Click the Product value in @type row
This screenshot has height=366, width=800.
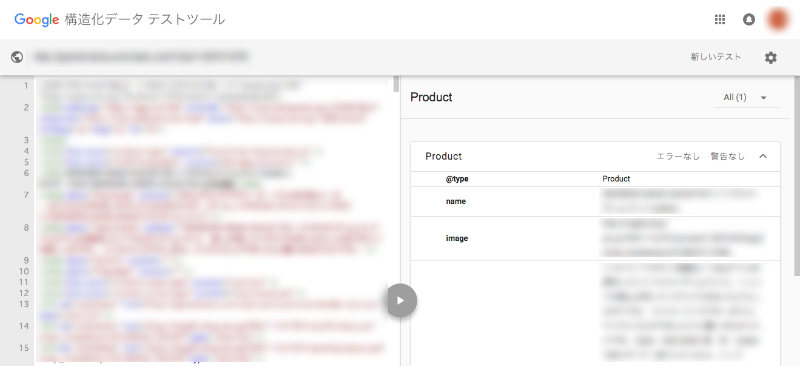click(616, 179)
